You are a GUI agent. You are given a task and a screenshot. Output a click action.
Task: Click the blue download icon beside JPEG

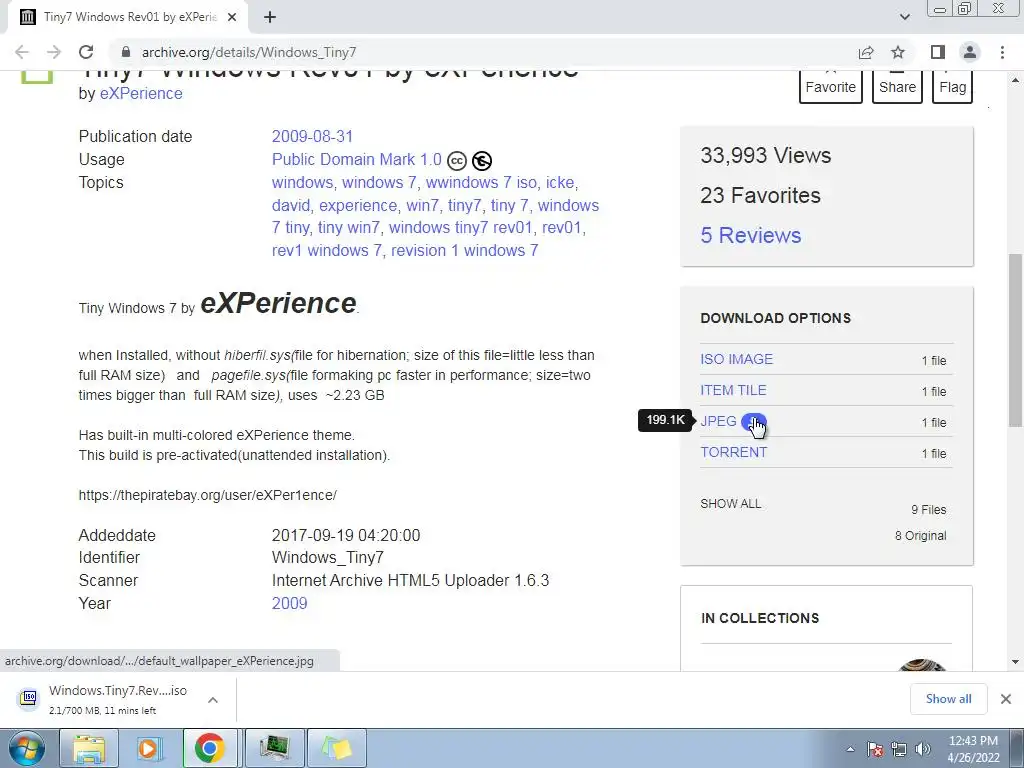754,422
